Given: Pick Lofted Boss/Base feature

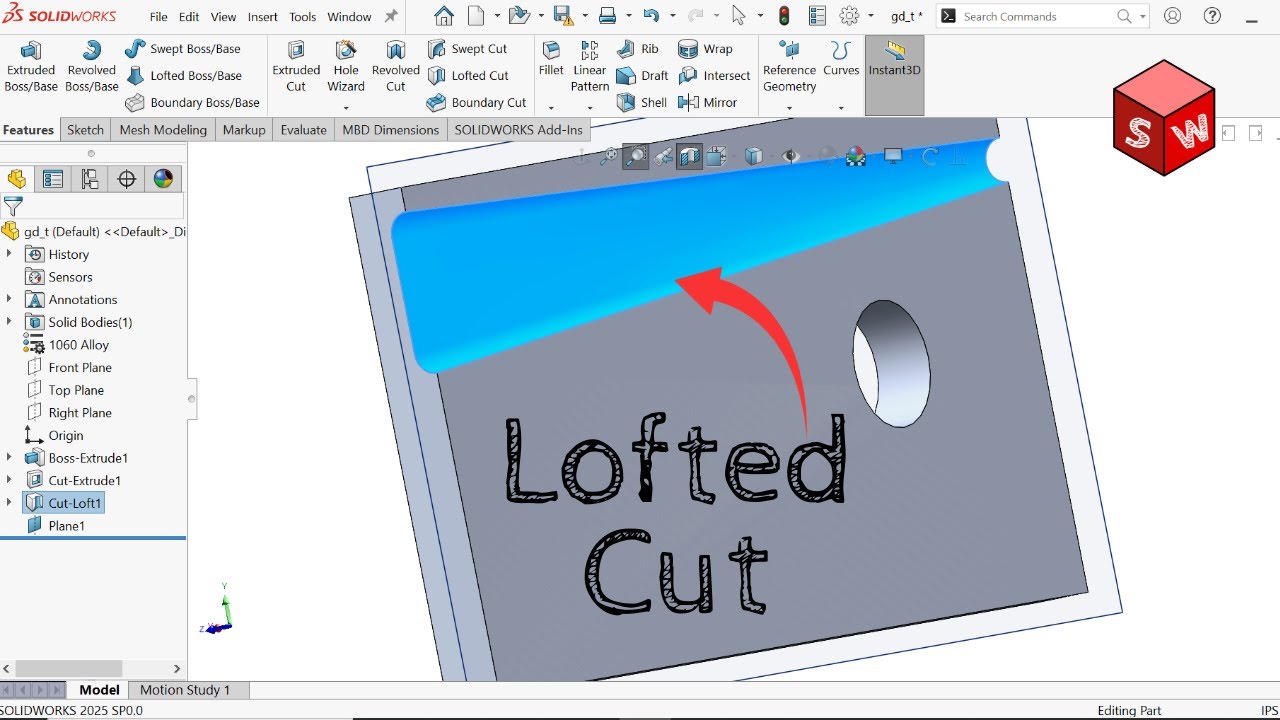Looking at the screenshot, I should click(x=184, y=75).
